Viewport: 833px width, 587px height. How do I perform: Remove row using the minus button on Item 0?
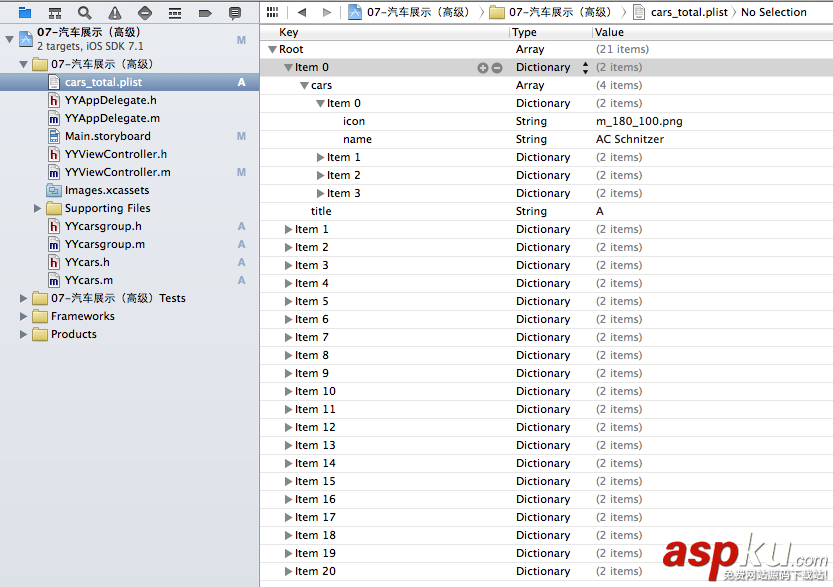point(497,67)
